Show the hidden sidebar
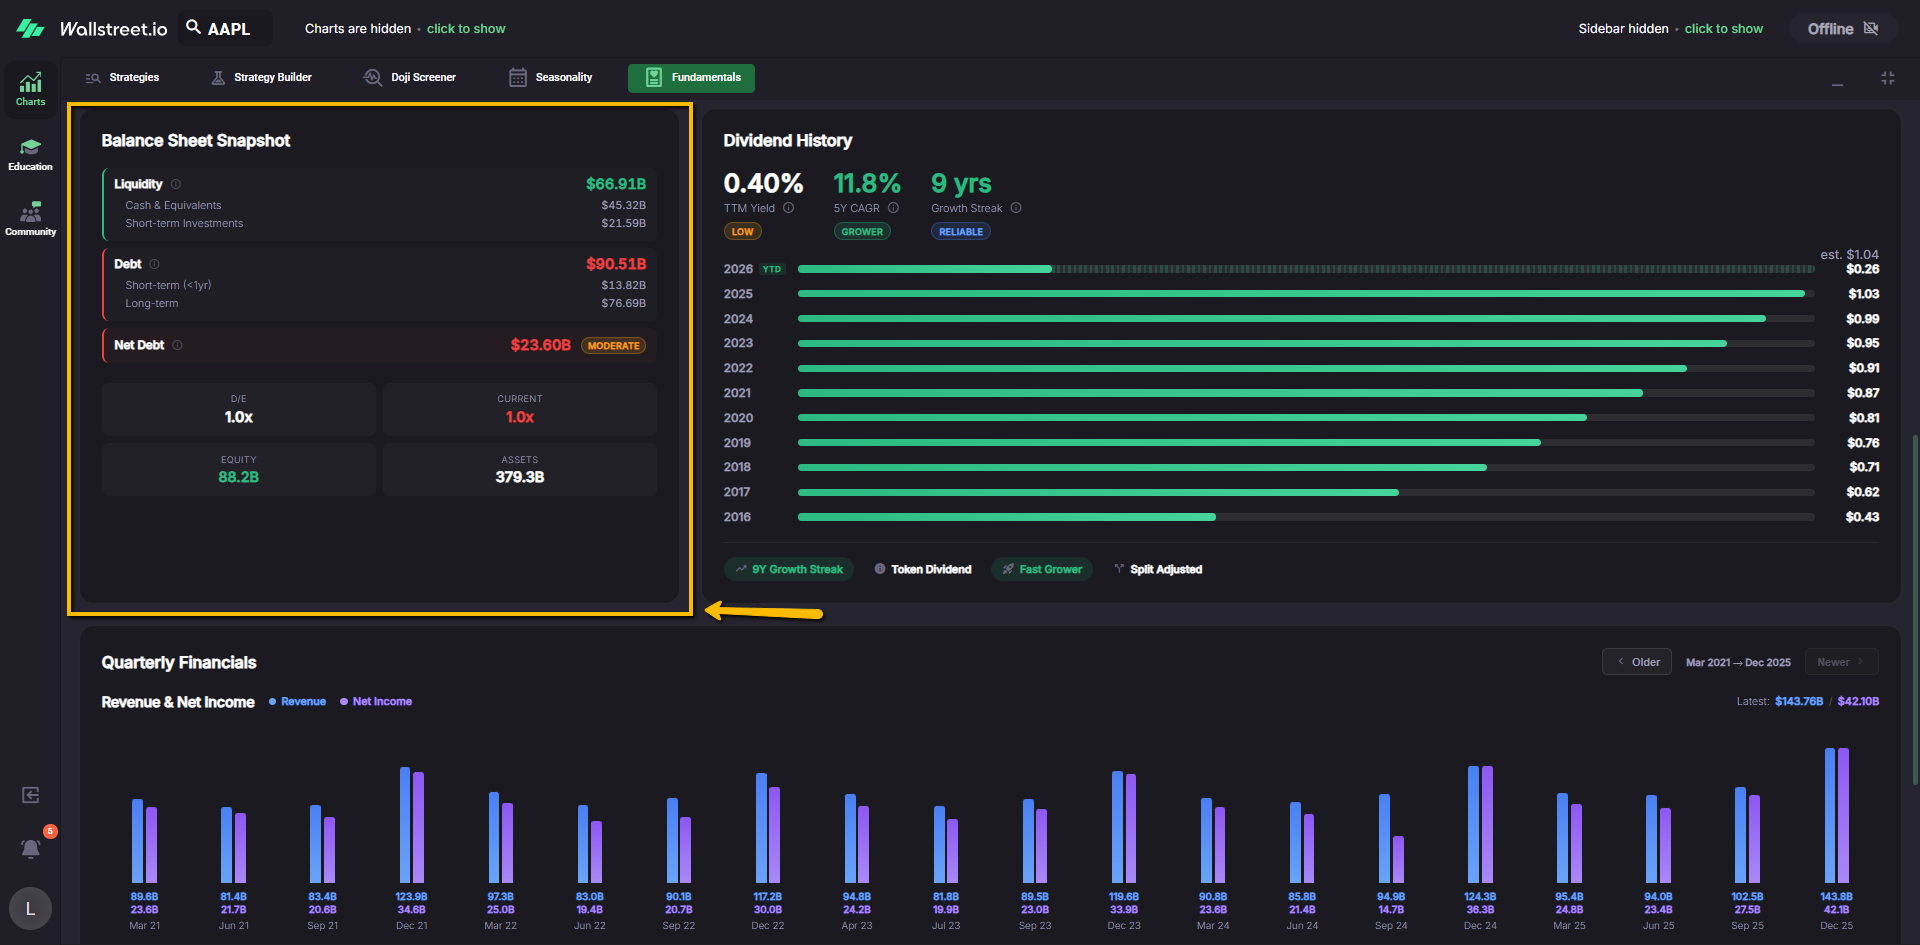This screenshot has height=945, width=1920. pos(1723,29)
